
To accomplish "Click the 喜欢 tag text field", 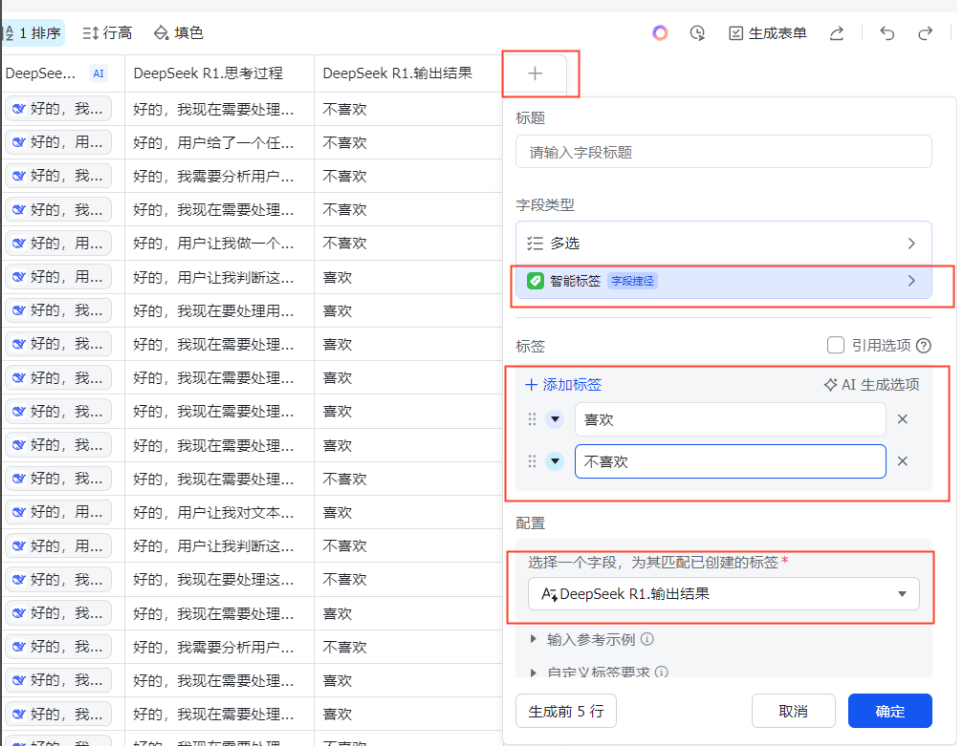I will 730,419.
